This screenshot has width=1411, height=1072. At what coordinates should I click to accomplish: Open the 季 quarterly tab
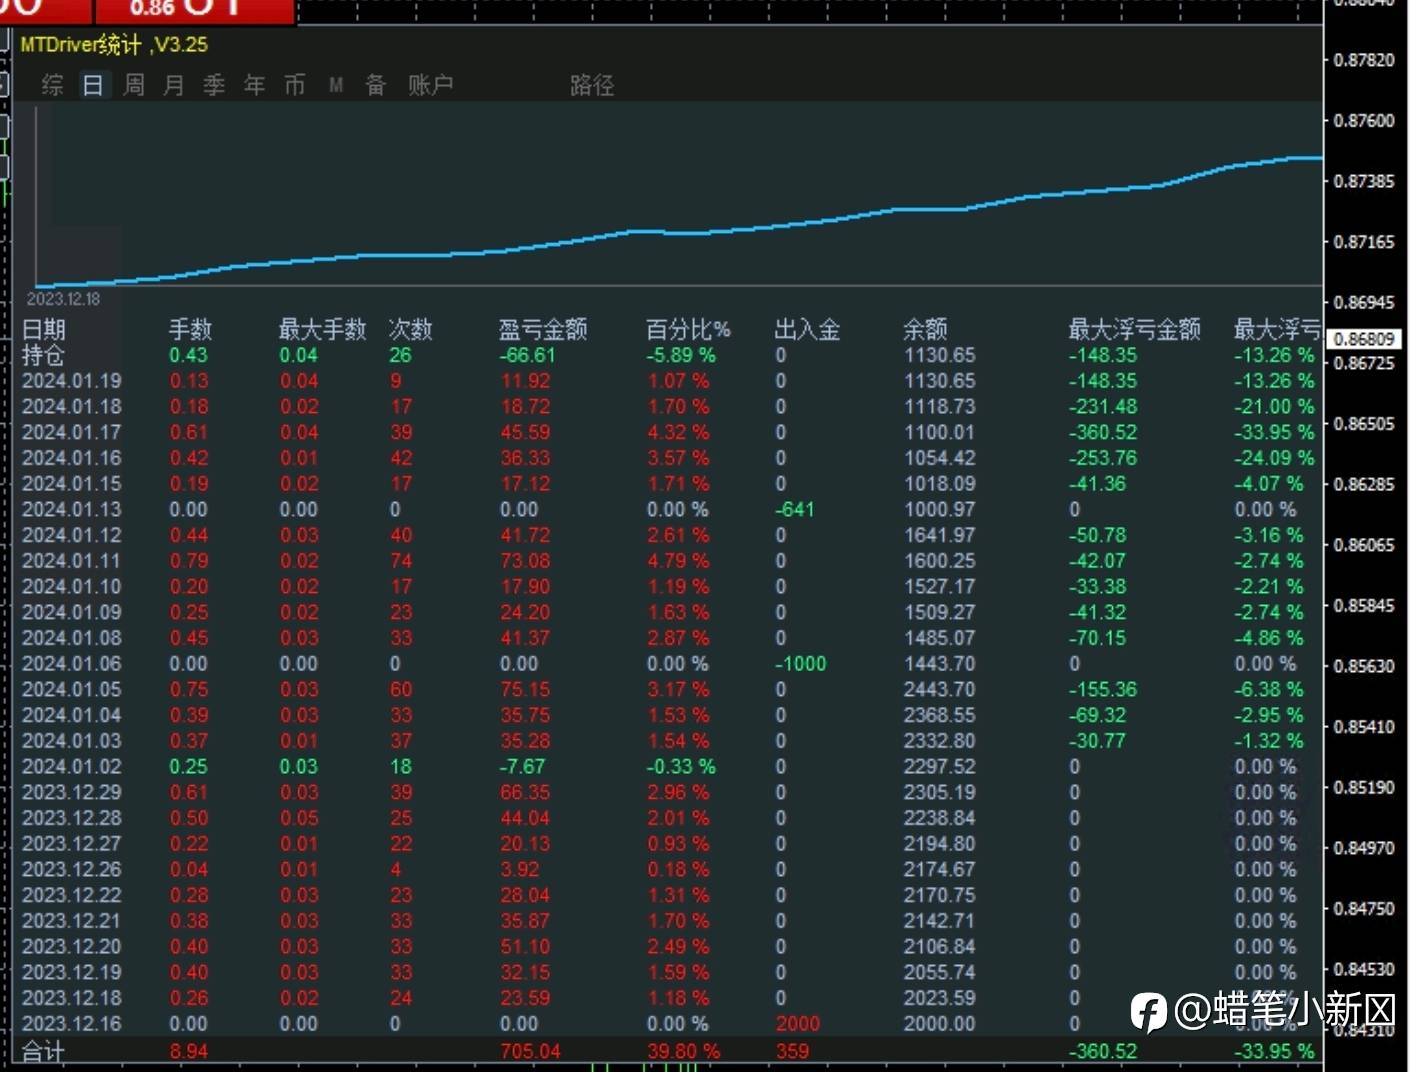tap(214, 85)
